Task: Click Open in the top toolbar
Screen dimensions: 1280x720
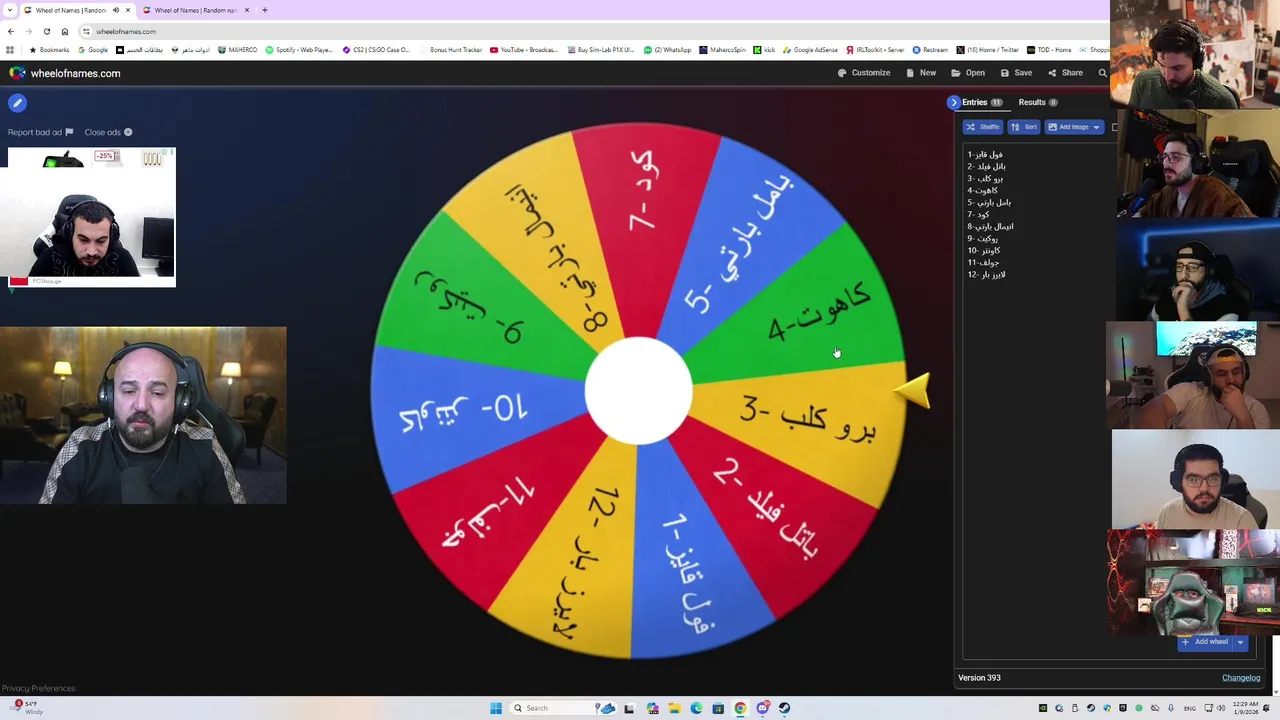Action: tap(968, 73)
